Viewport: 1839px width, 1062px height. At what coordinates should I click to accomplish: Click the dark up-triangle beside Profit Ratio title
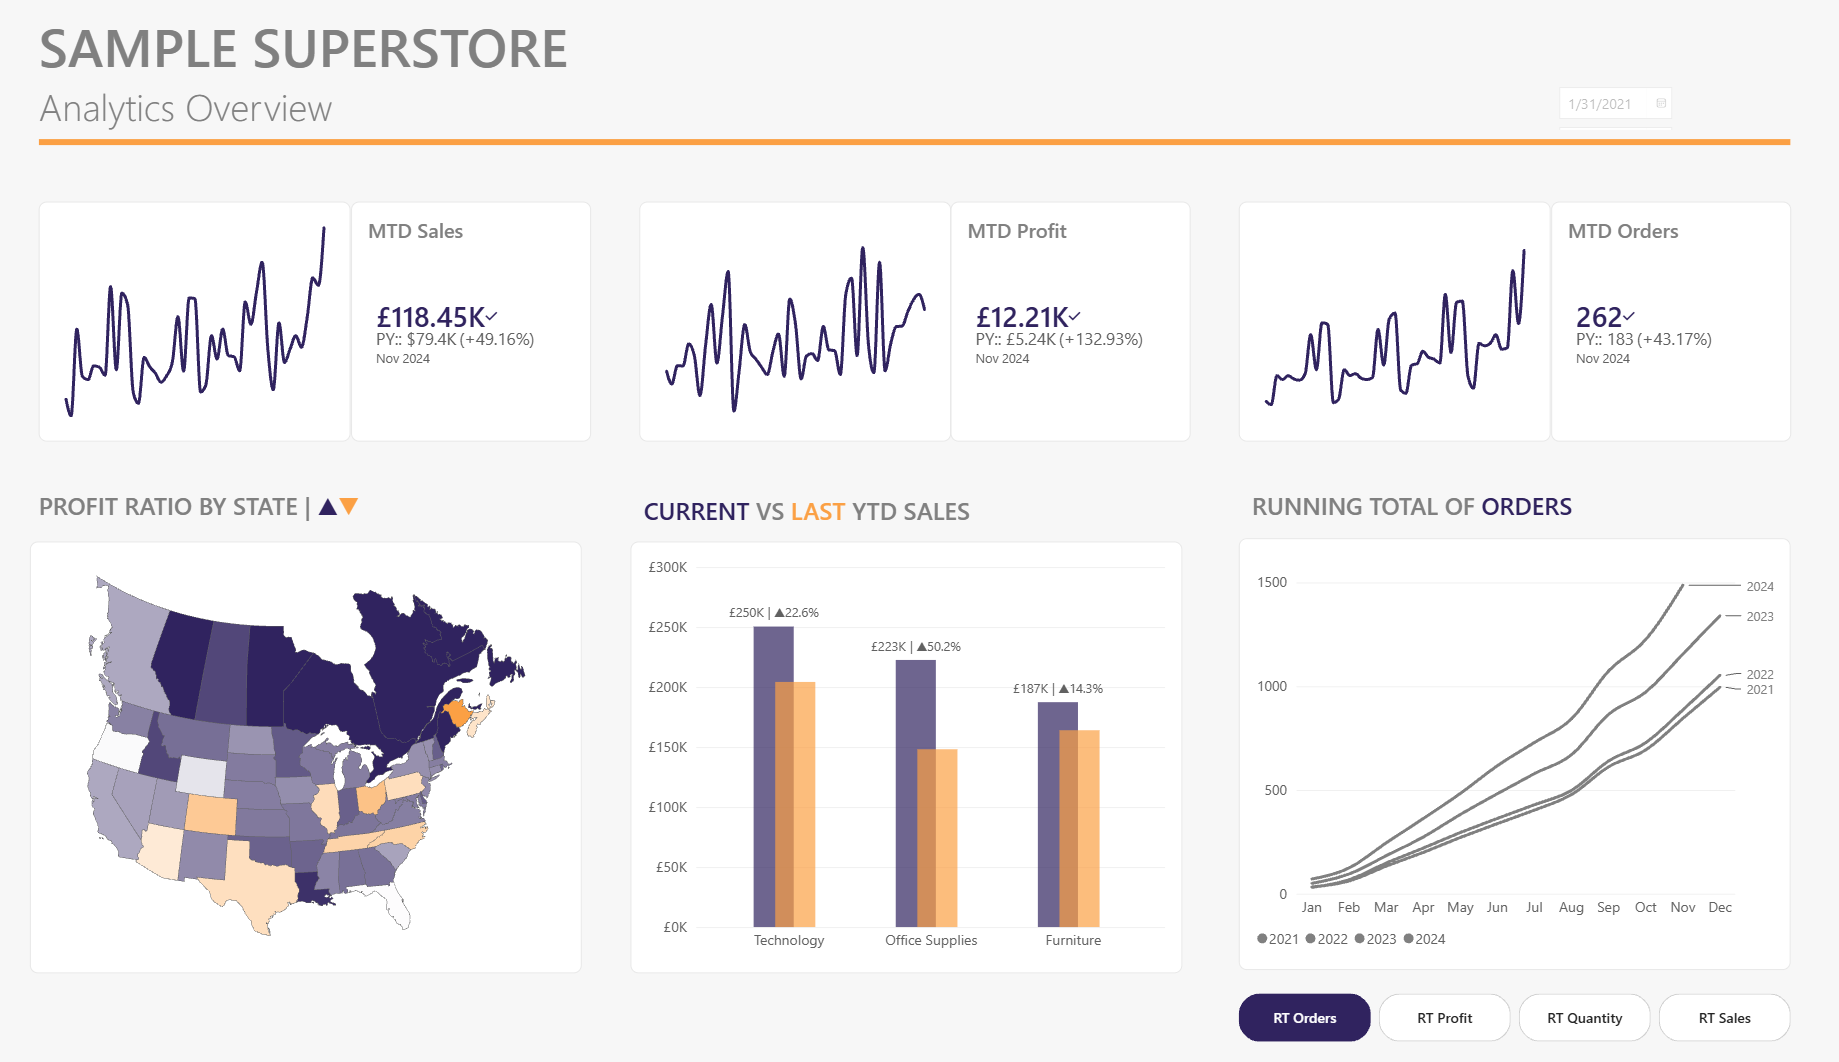click(328, 507)
